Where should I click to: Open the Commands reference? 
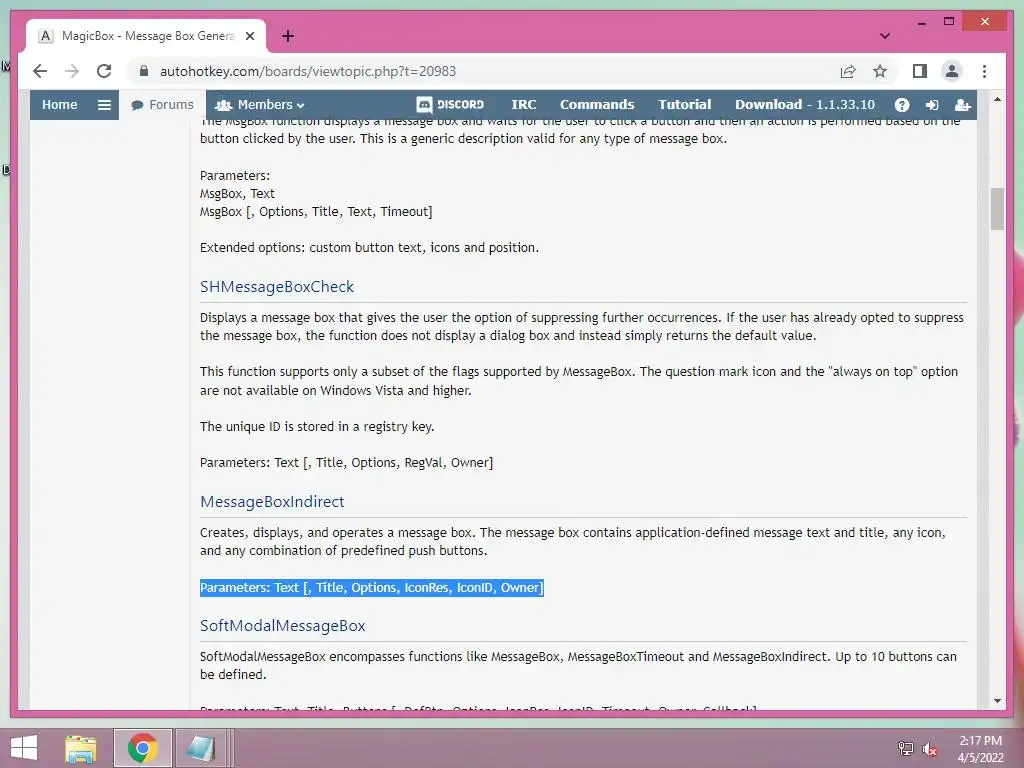[x=597, y=104]
